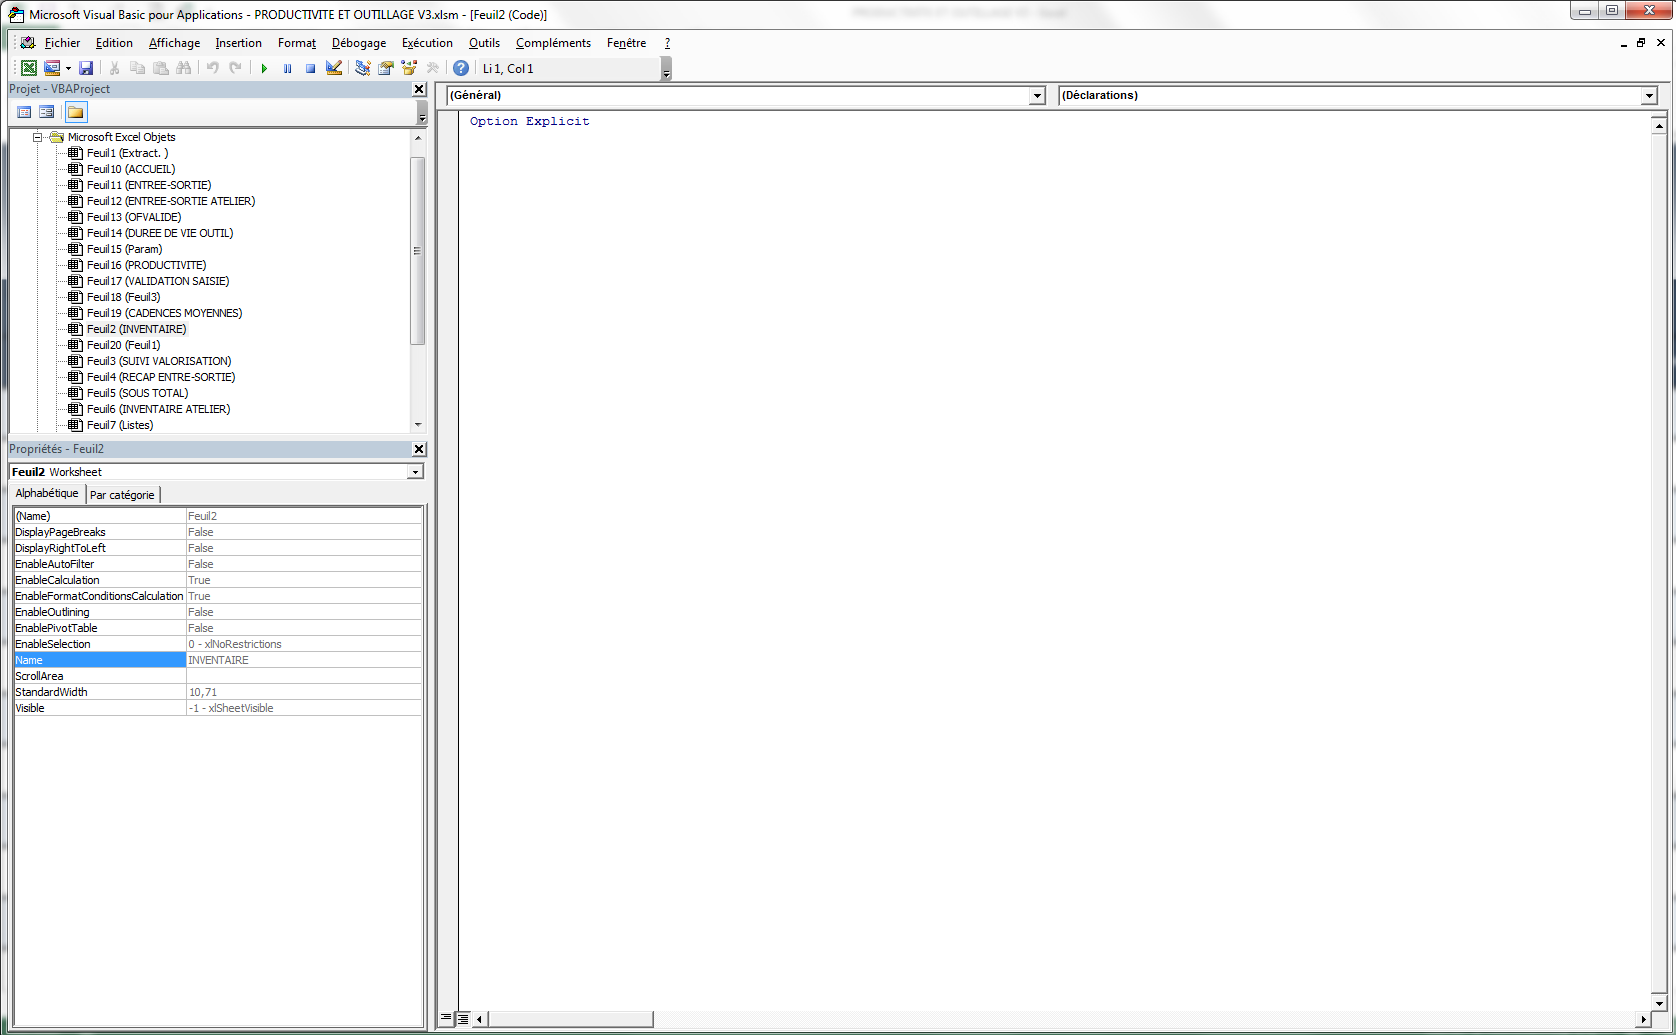Click the Copy toolbar icon
The image size is (1676, 1035).
(x=138, y=68)
